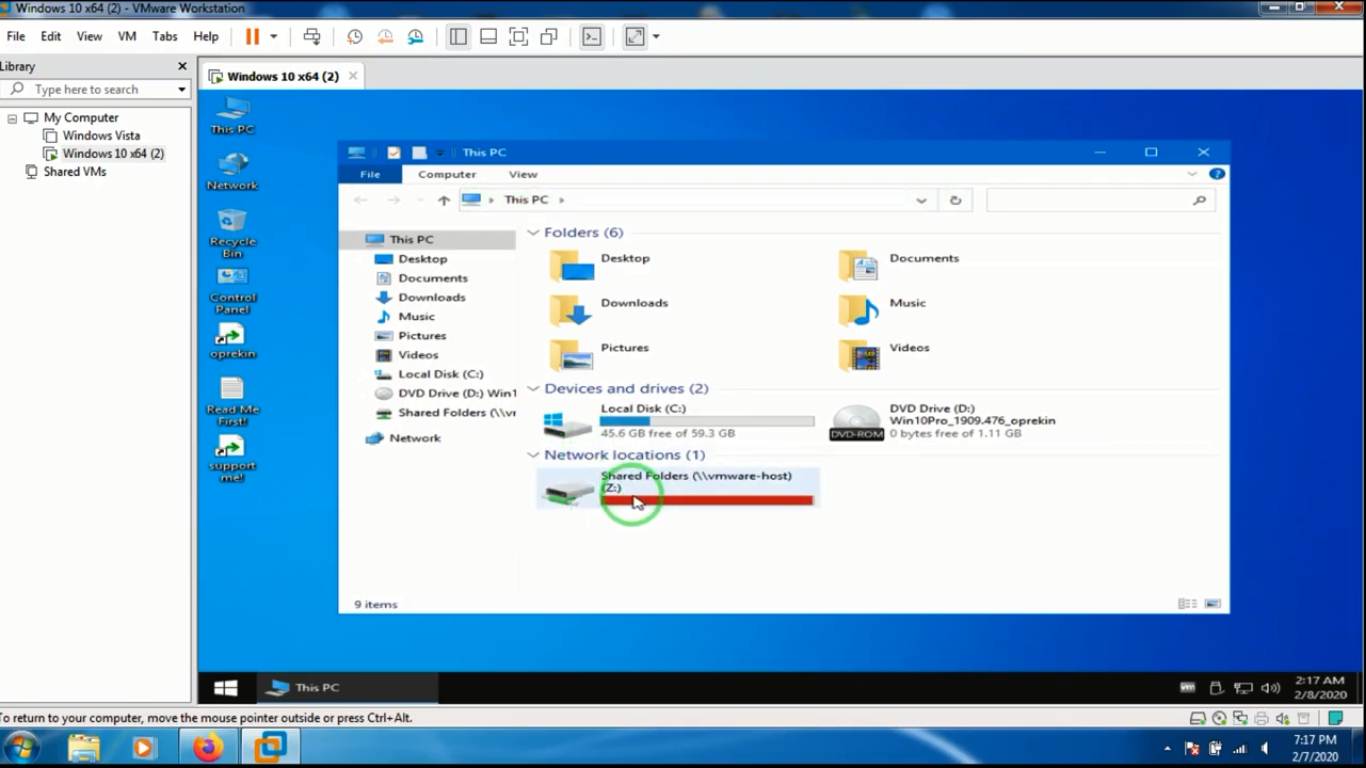Click the sound card status icon
1366x768 pixels.
coord(1282,718)
